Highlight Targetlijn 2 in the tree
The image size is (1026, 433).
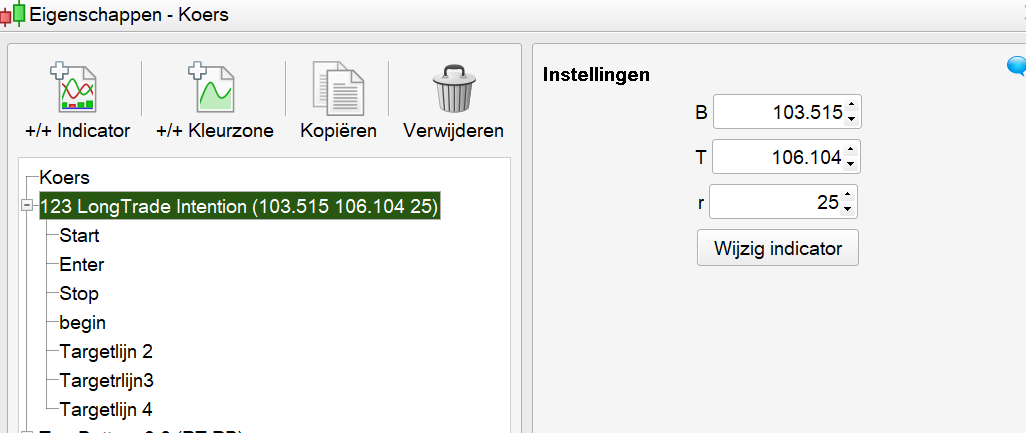pyautogui.click(x=106, y=352)
